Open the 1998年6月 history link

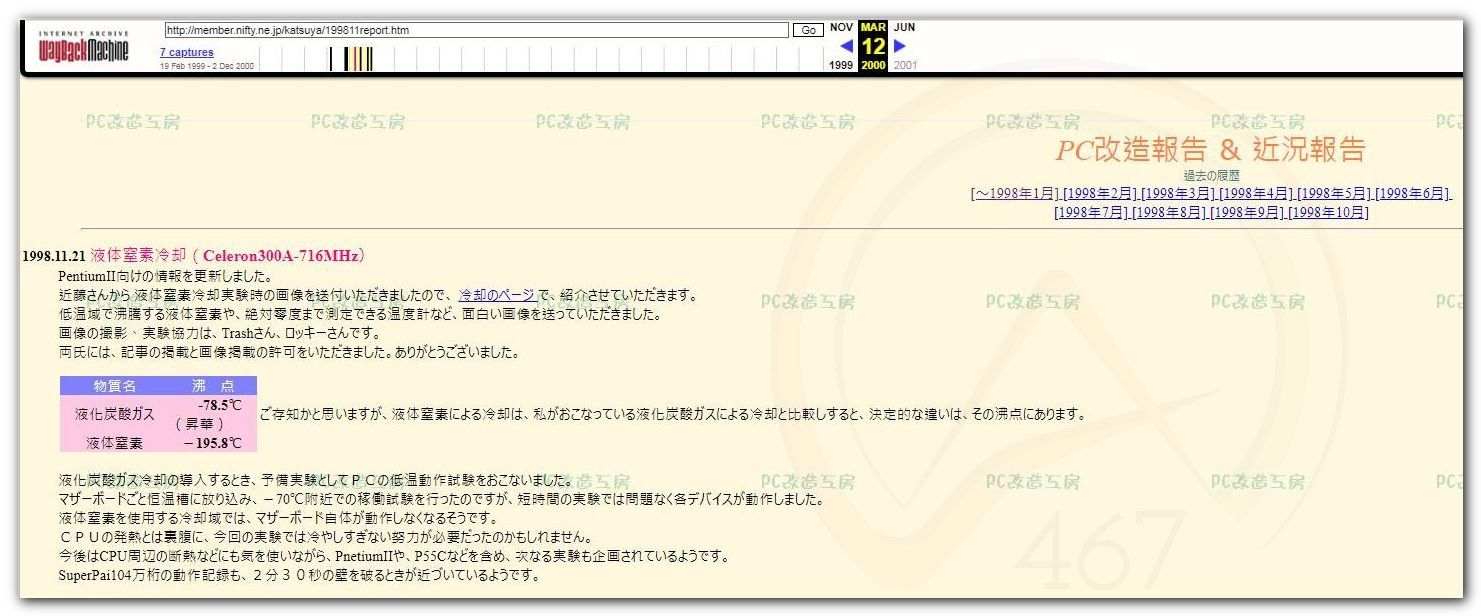pyautogui.click(x=1413, y=194)
